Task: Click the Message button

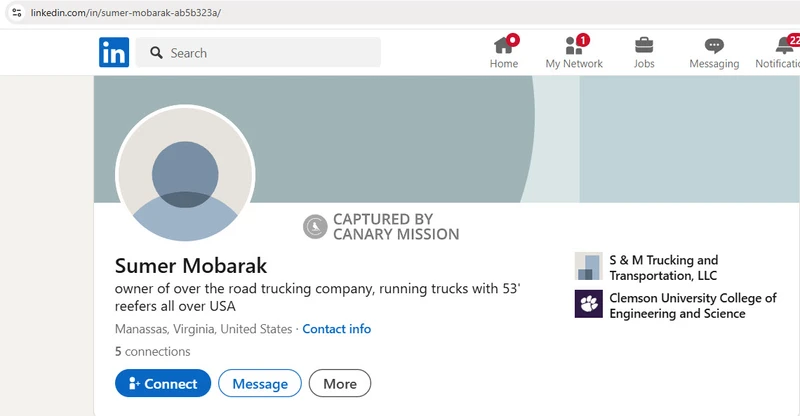Action: (260, 383)
